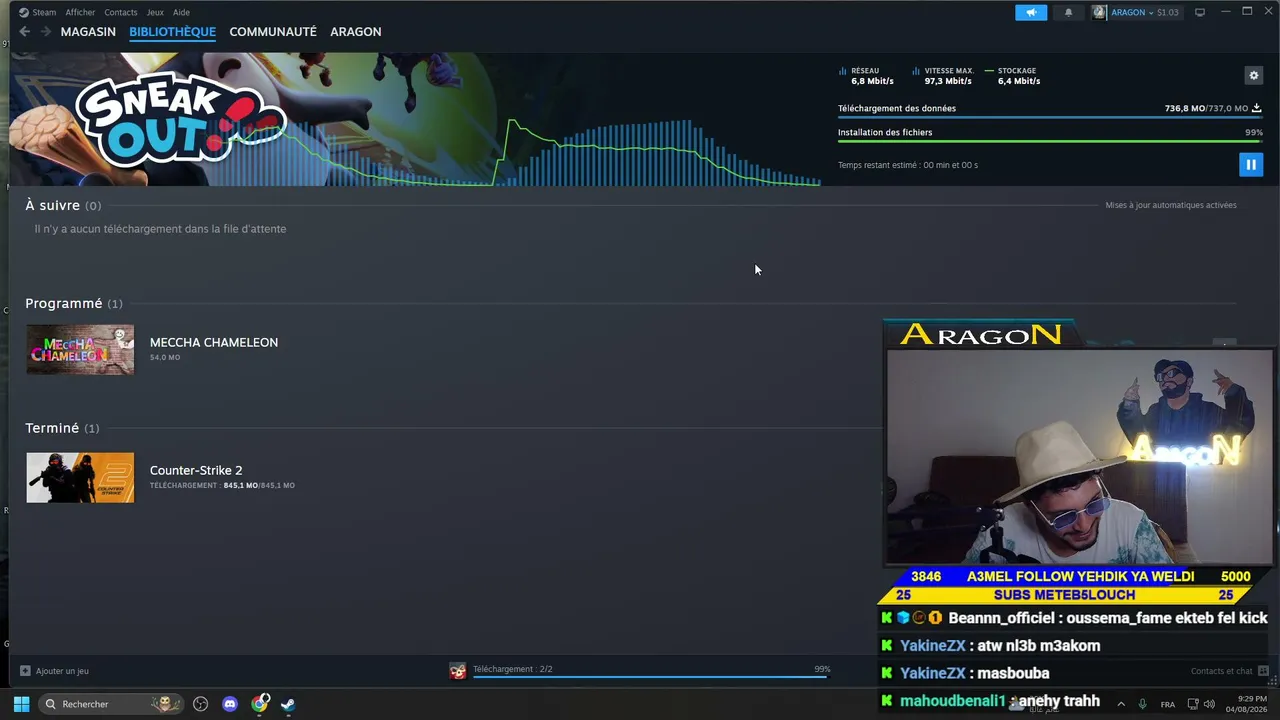Go forward with the Steam forward arrow

click(x=45, y=32)
